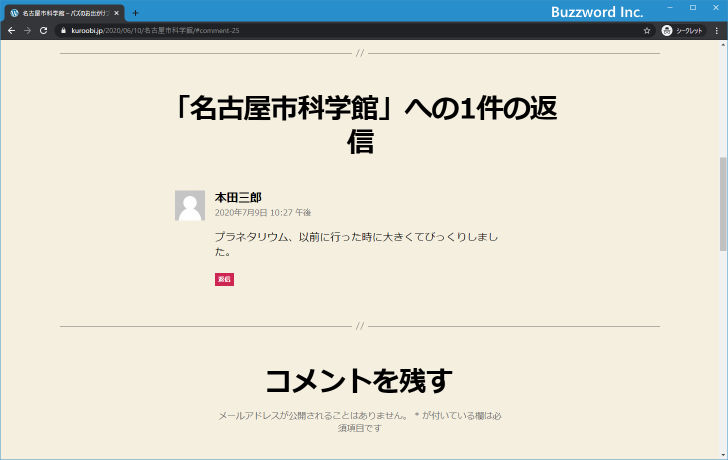Click the gray avatar of 本田三郎

190,205
